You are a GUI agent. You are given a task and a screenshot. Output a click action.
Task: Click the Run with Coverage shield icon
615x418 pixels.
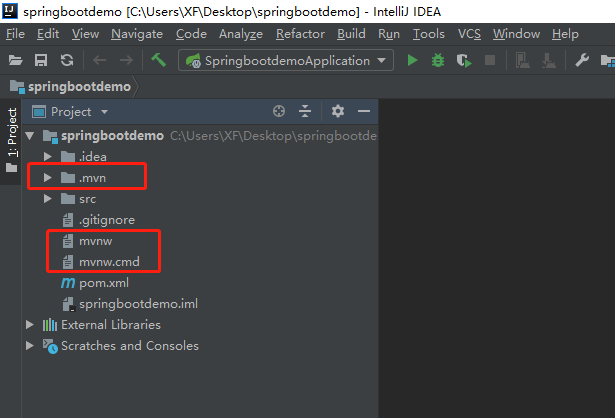click(464, 61)
